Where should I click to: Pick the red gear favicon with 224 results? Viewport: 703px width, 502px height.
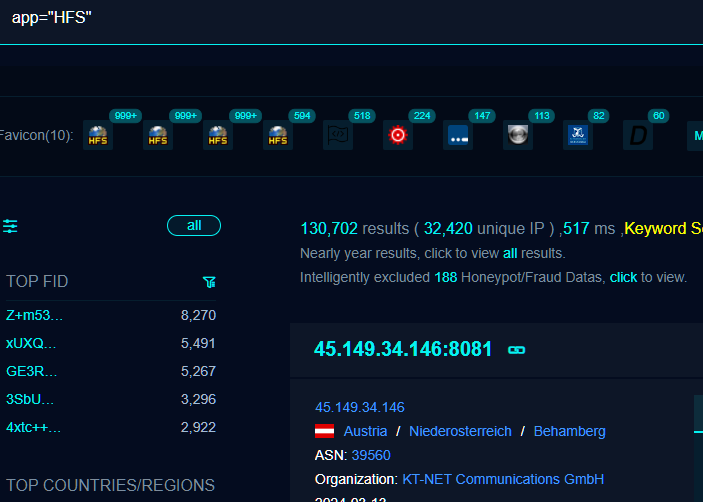click(x=398, y=135)
